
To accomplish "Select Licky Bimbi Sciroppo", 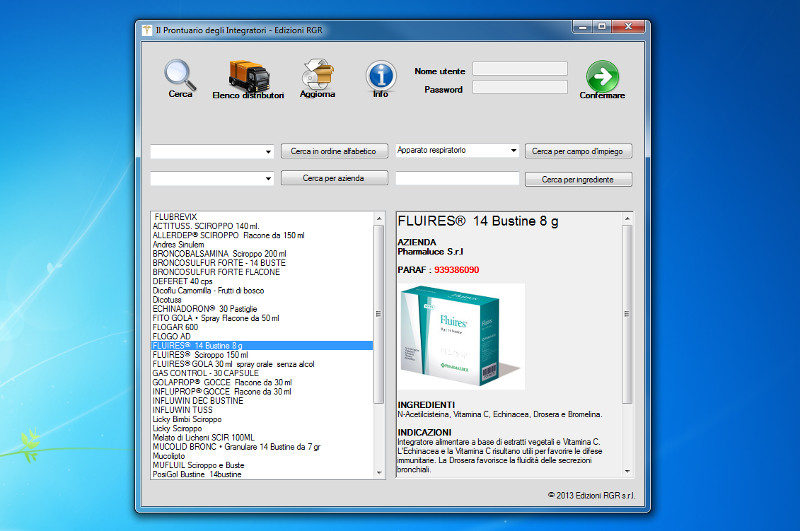I will coord(262,419).
